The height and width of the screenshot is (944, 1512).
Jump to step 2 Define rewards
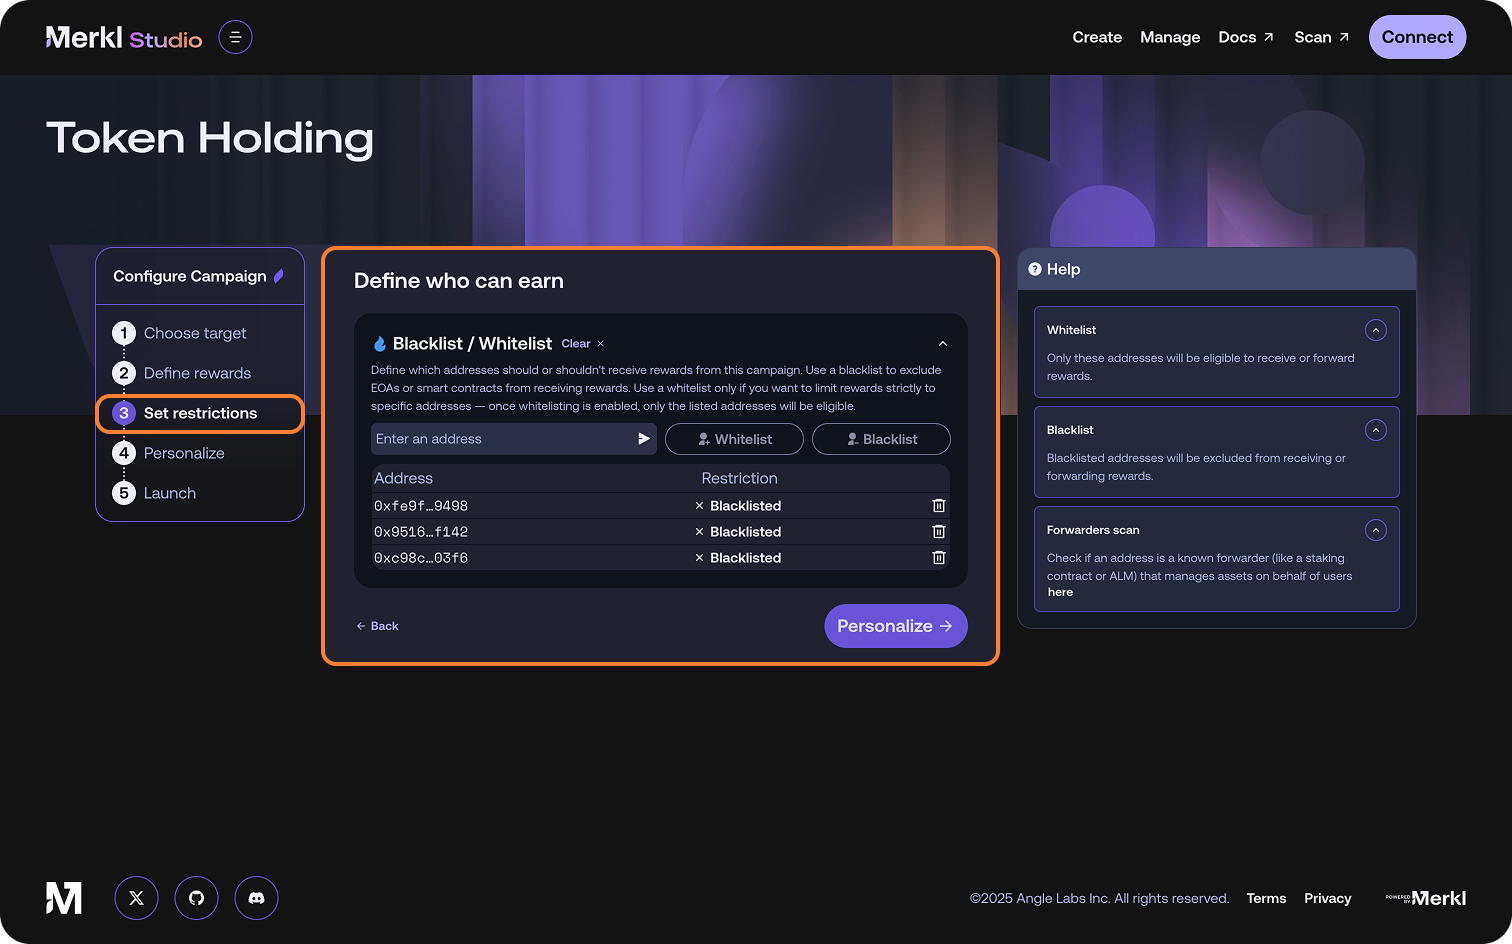[x=197, y=373]
